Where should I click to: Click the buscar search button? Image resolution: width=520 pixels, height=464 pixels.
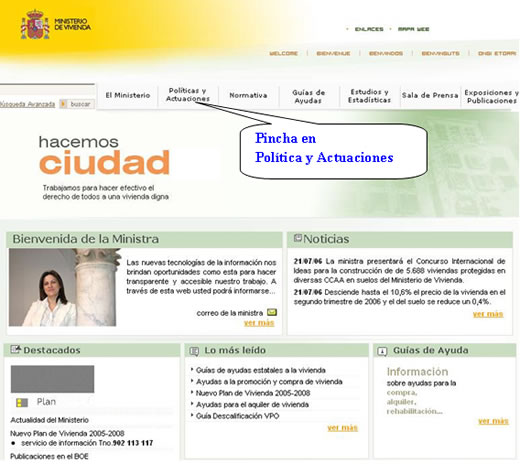(80, 104)
